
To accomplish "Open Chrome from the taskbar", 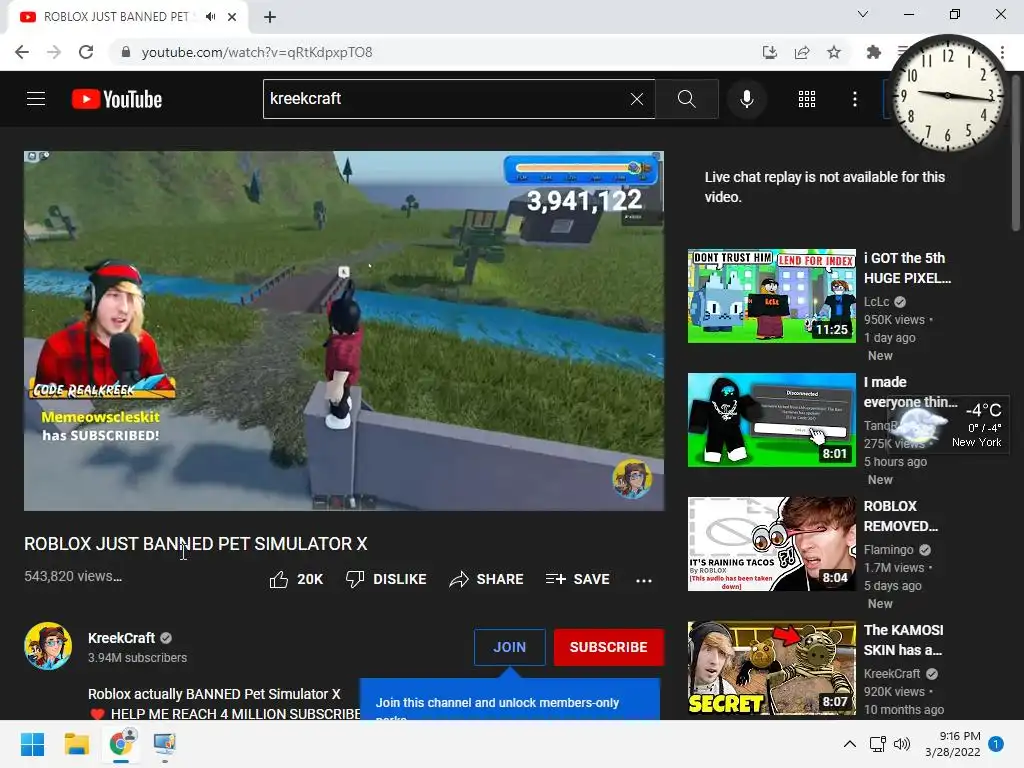I will coord(121,744).
